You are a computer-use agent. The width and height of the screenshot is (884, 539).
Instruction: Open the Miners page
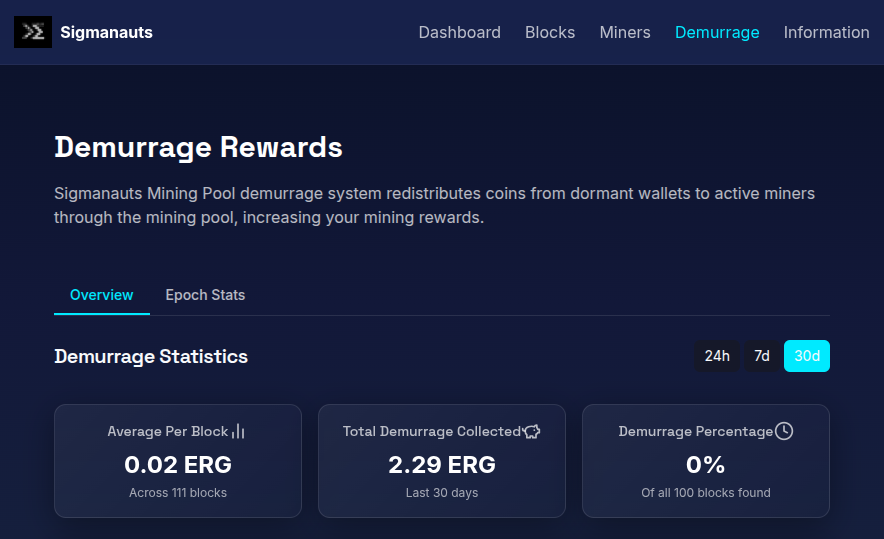click(625, 32)
